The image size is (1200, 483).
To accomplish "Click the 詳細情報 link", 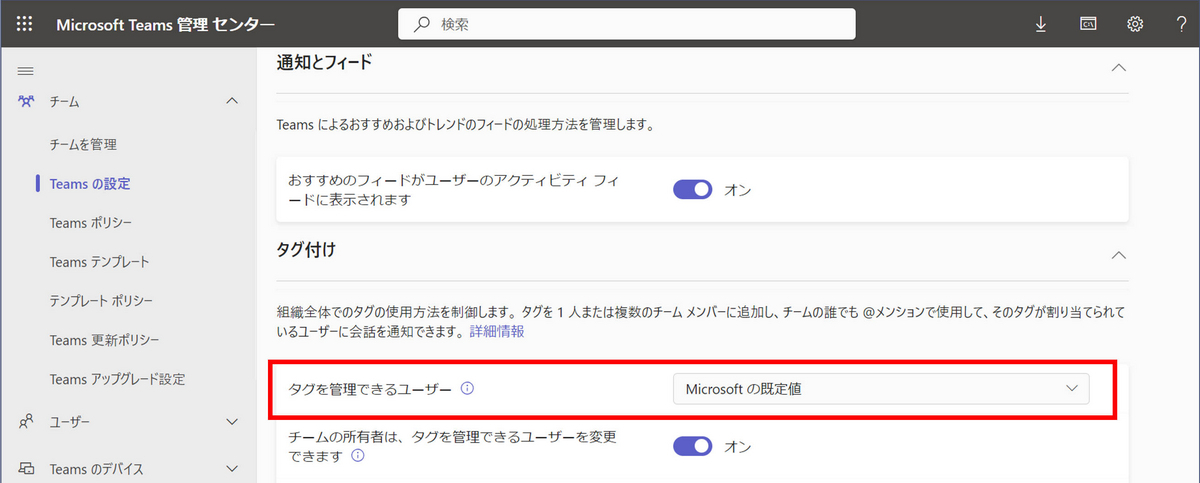I will 497,331.
